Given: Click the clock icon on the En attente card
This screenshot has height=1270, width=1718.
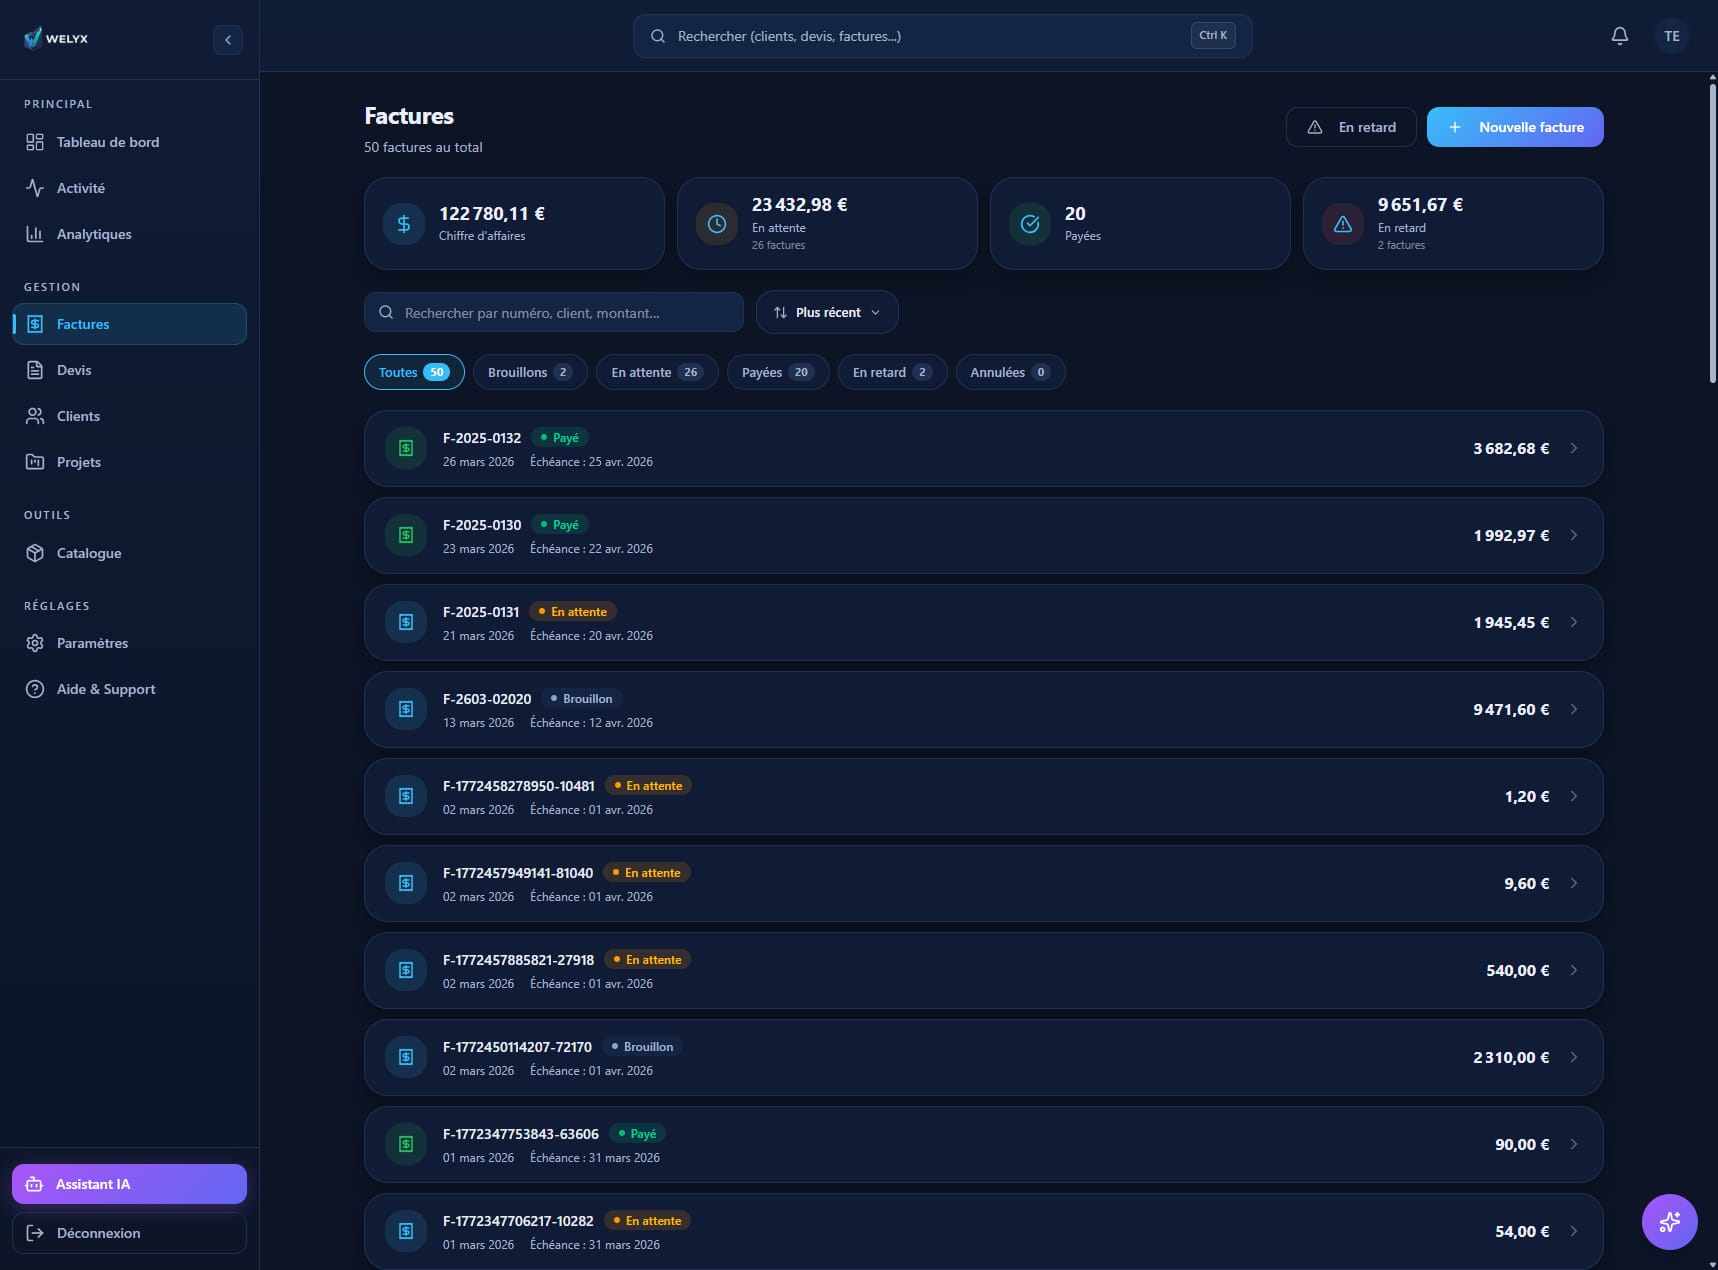Looking at the screenshot, I should [x=717, y=224].
